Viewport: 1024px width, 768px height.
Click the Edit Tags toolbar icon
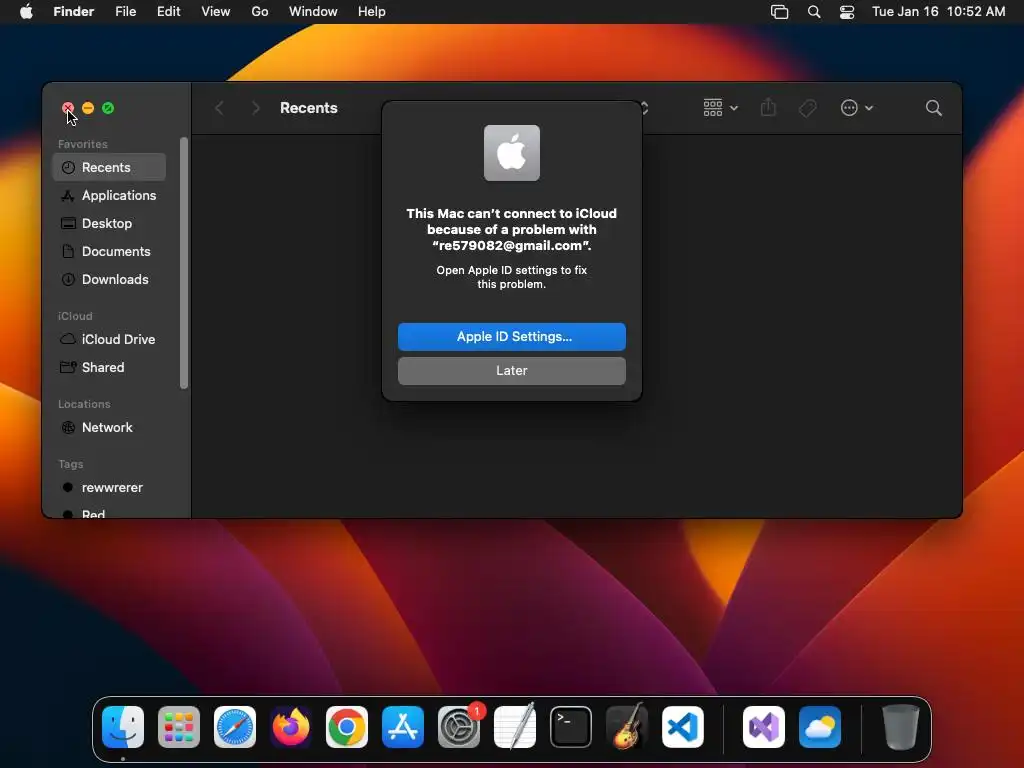pos(808,108)
